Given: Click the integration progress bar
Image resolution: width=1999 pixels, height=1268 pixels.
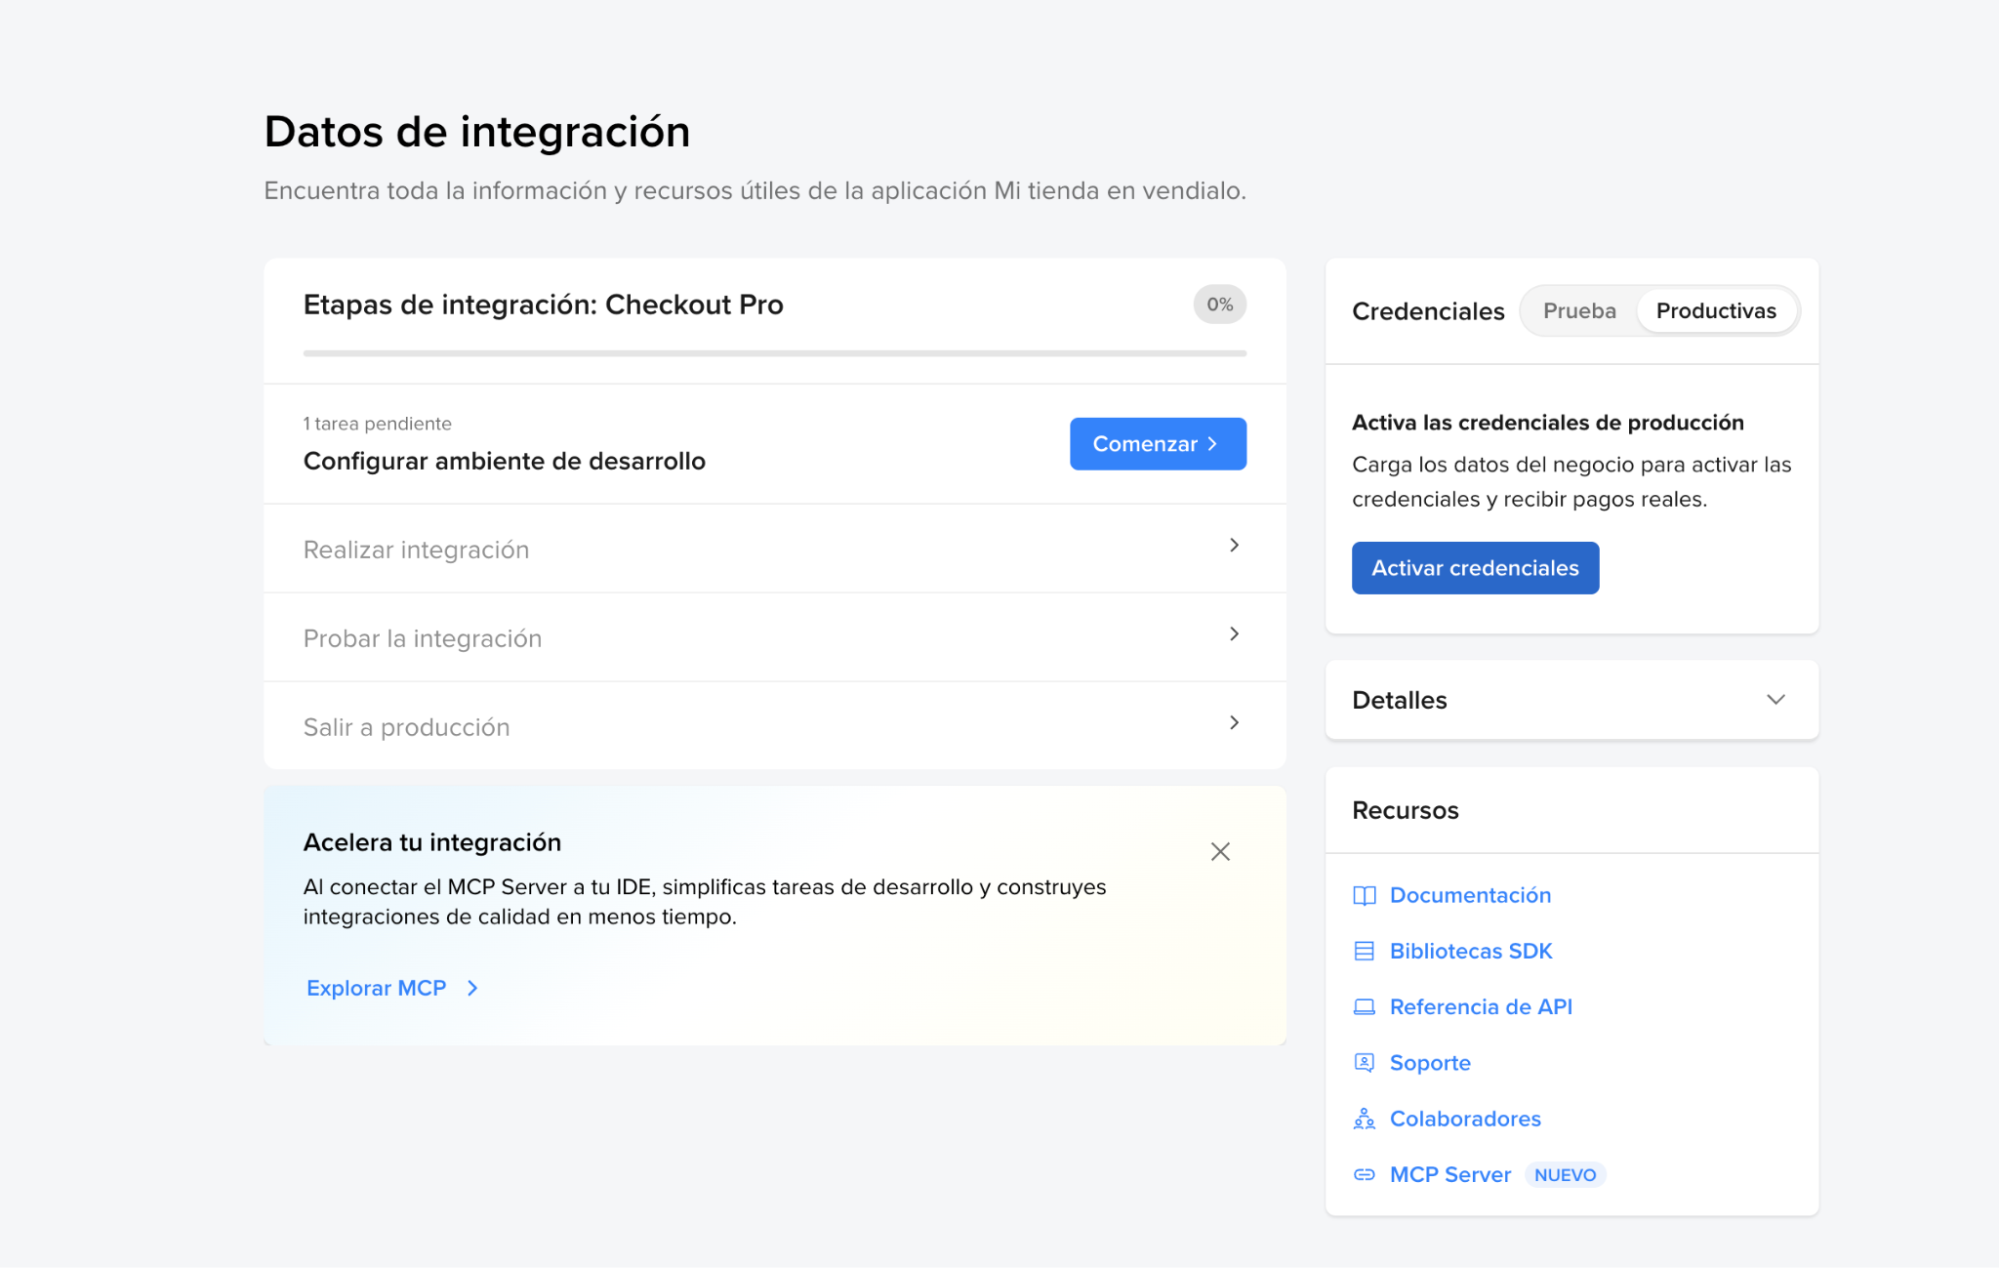Looking at the screenshot, I should point(774,353).
